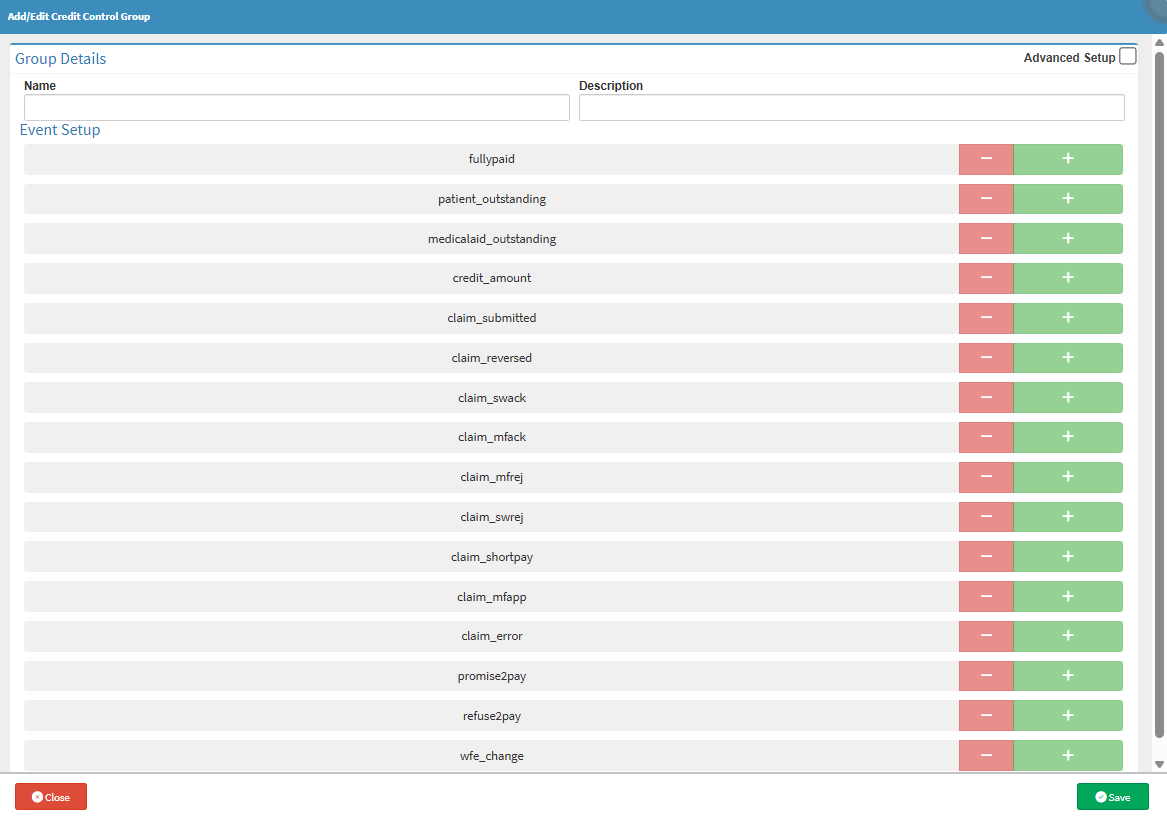Add claim_submitted event with the plus button
This screenshot has width=1167, height=817.
1067,318
